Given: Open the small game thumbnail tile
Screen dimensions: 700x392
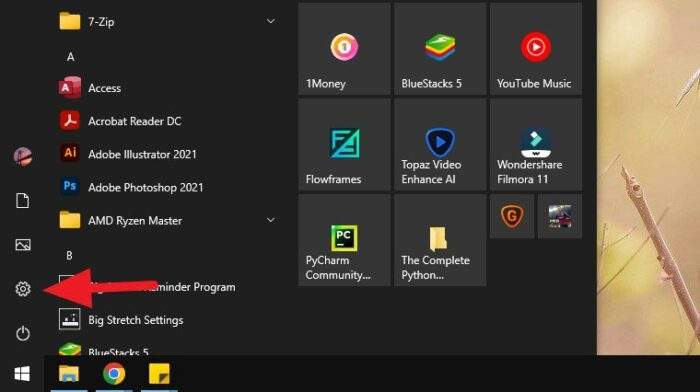Looking at the screenshot, I should [x=560, y=217].
